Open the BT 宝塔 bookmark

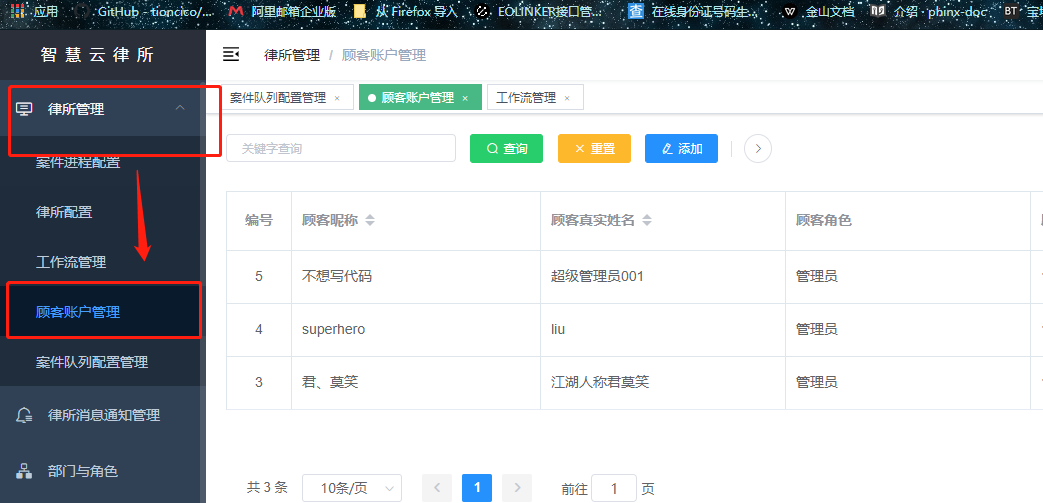[1023, 11]
